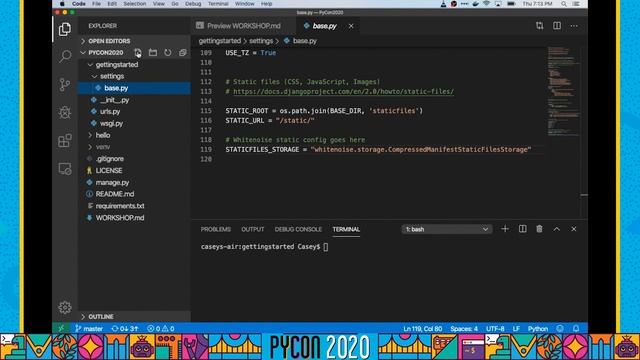Open the Search view in activity bar
Screen dimensions: 640x360
click(65, 56)
